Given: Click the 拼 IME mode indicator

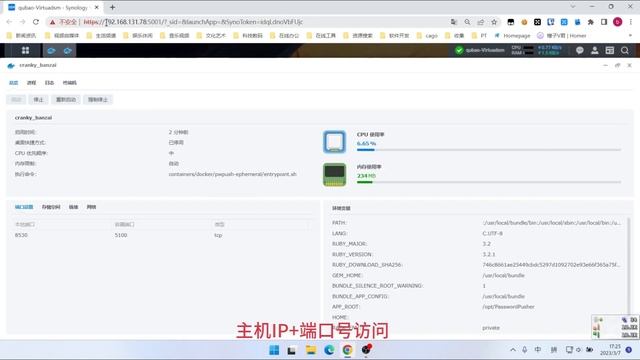Looking at the screenshot, I should (x=554, y=350).
